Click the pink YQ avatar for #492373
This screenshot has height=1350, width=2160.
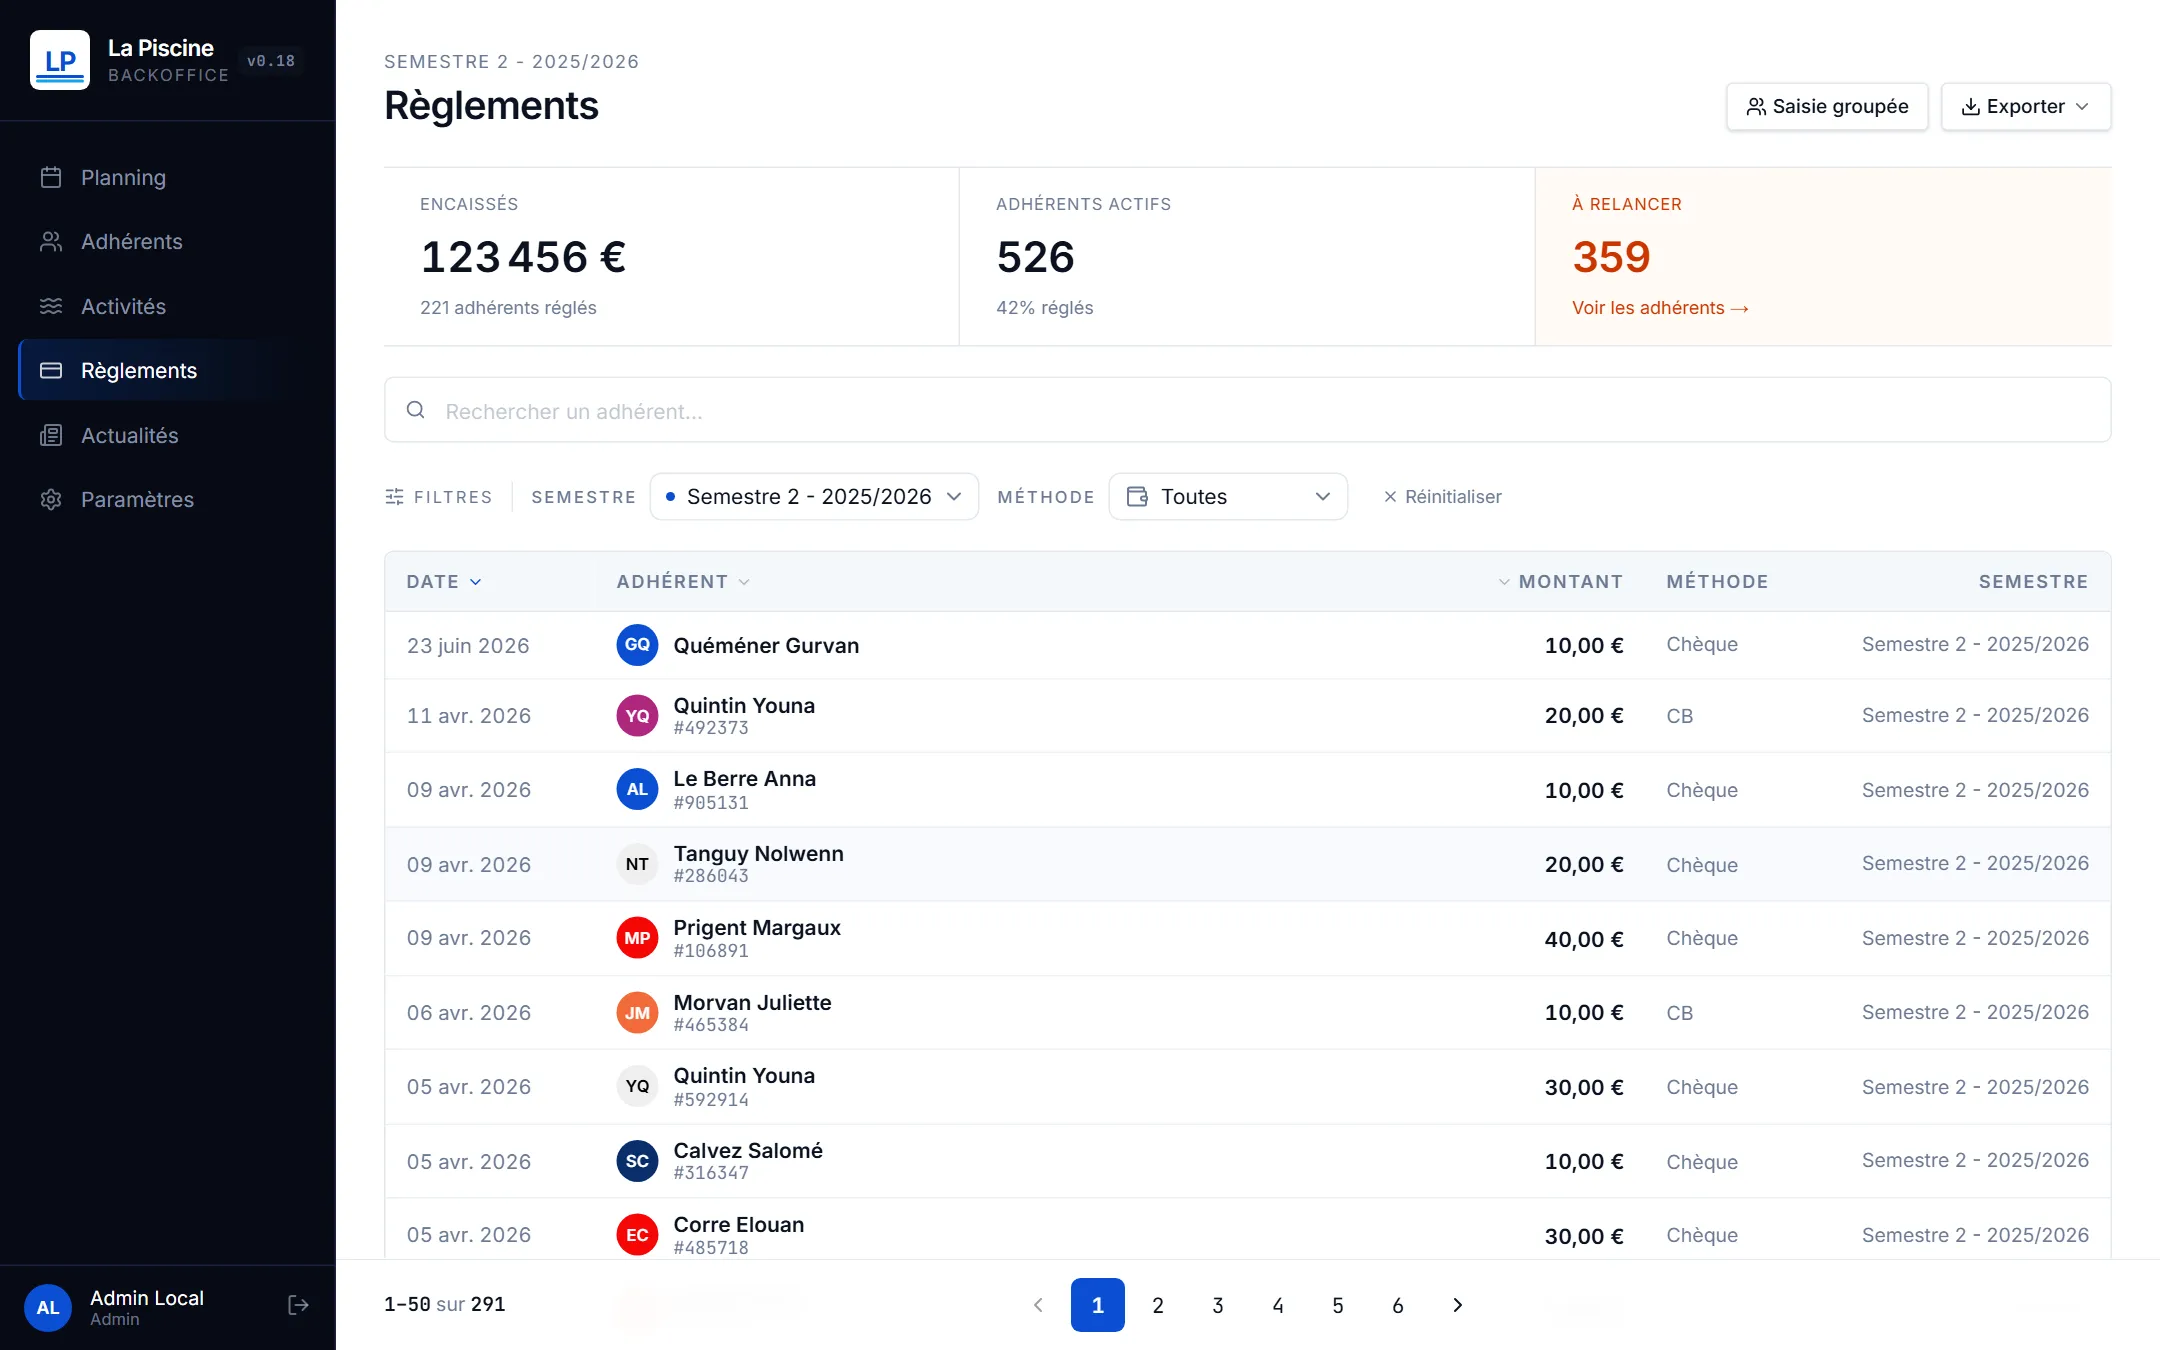(637, 716)
